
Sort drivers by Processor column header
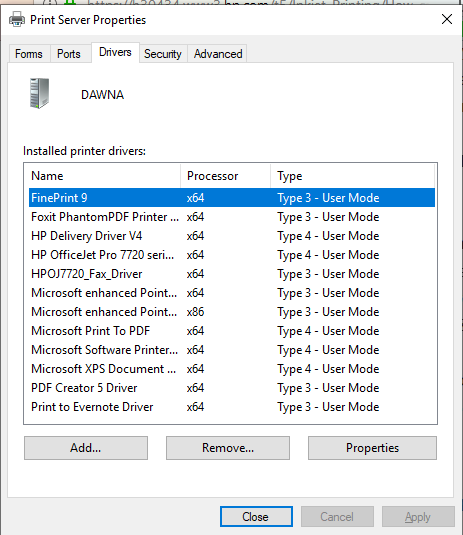(226, 176)
